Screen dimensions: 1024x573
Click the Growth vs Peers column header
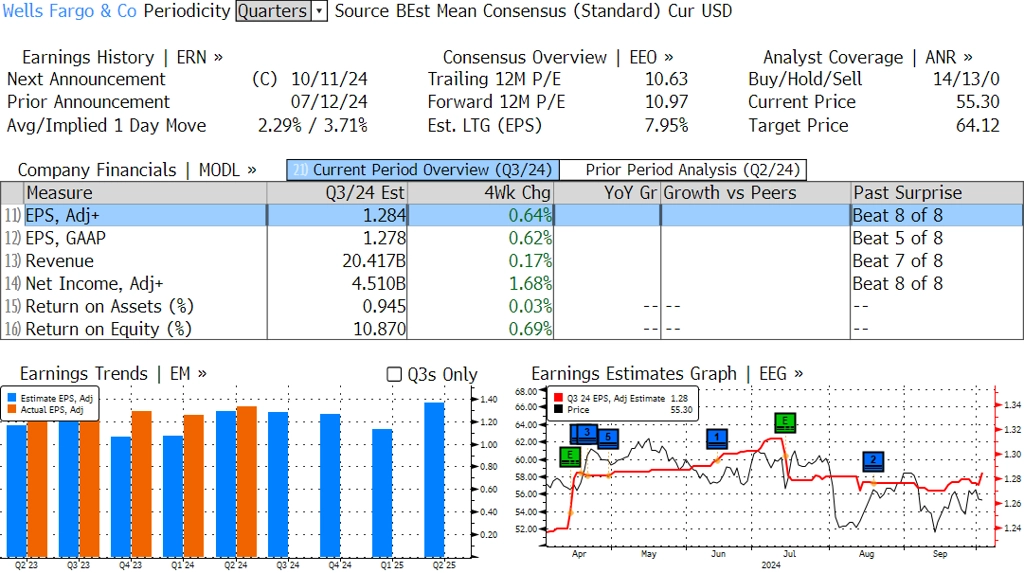[x=756, y=193]
